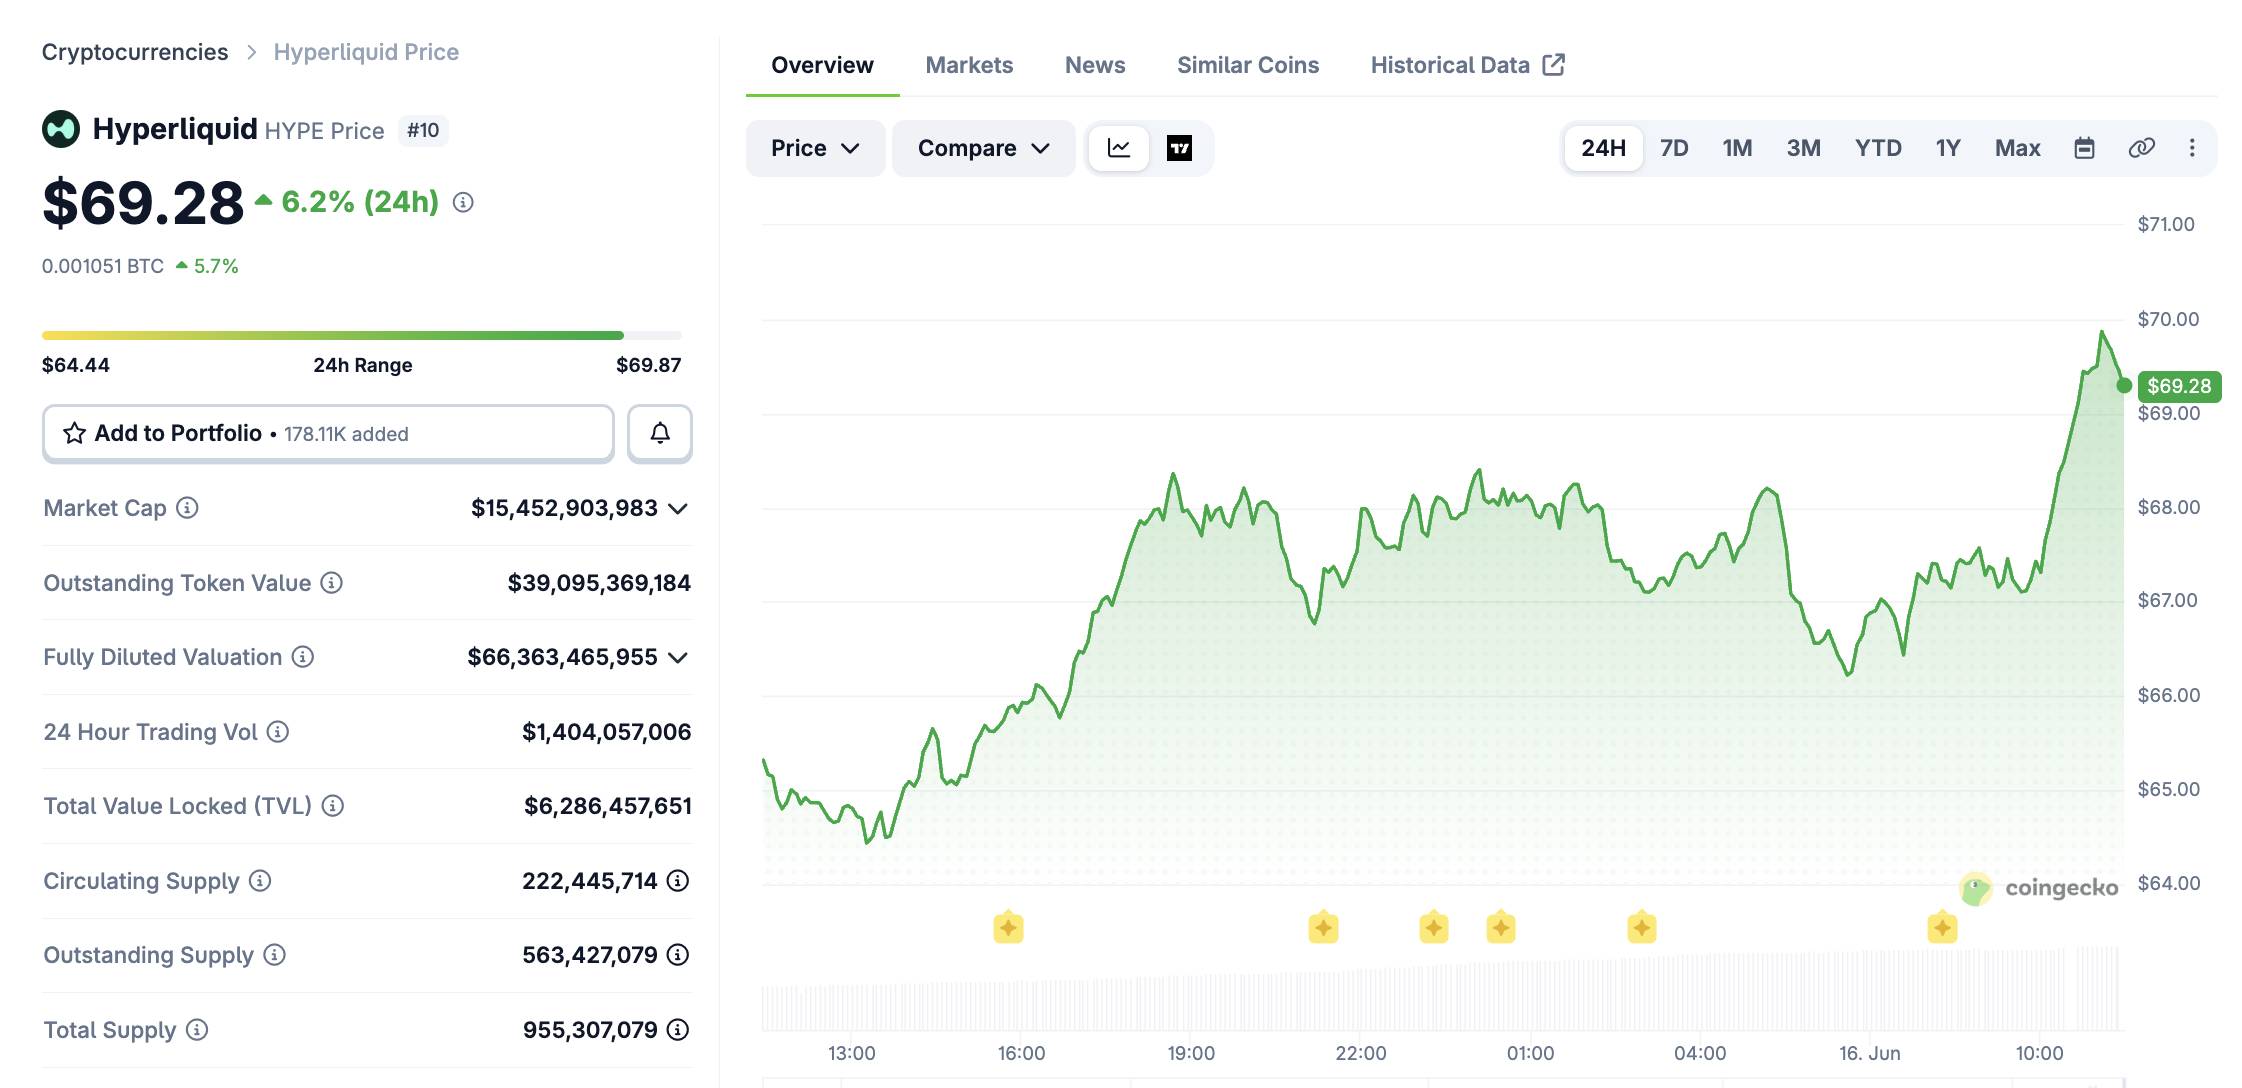Click the price alert bell icon
This screenshot has height=1088, width=2242.
click(660, 433)
